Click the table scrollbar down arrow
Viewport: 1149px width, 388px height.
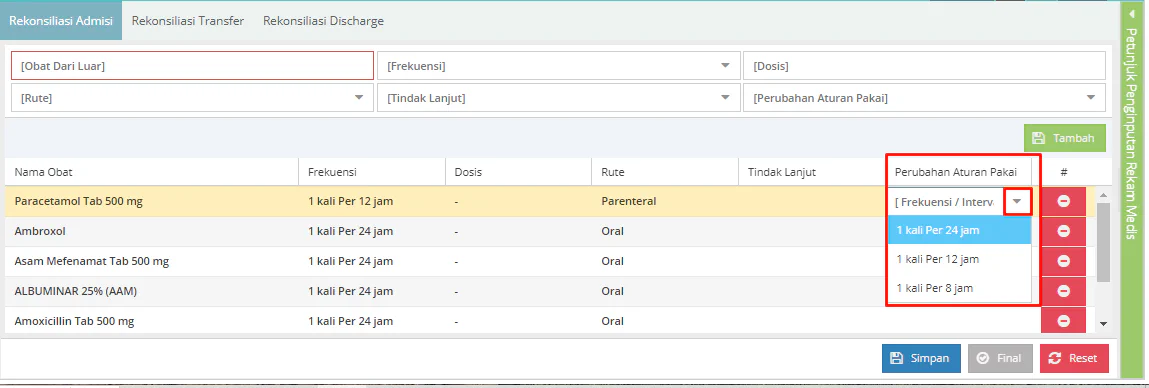[x=1103, y=323]
